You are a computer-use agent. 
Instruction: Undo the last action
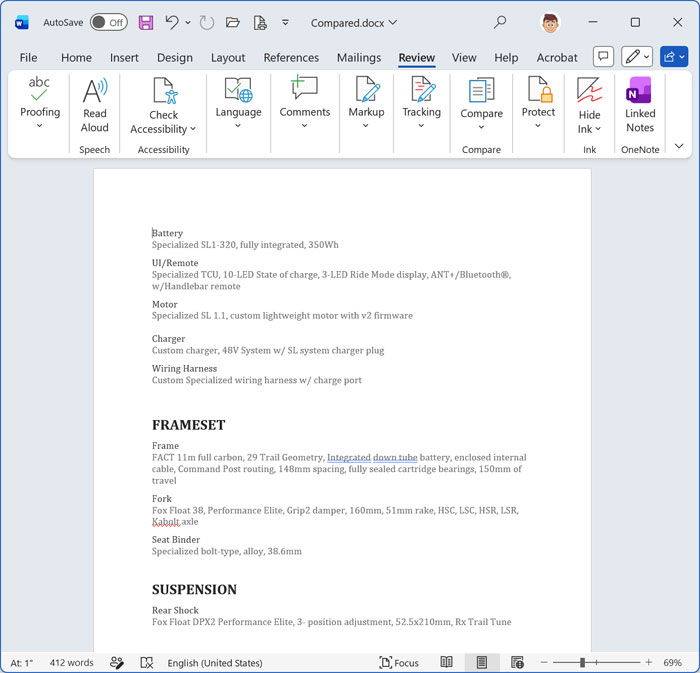[x=172, y=22]
